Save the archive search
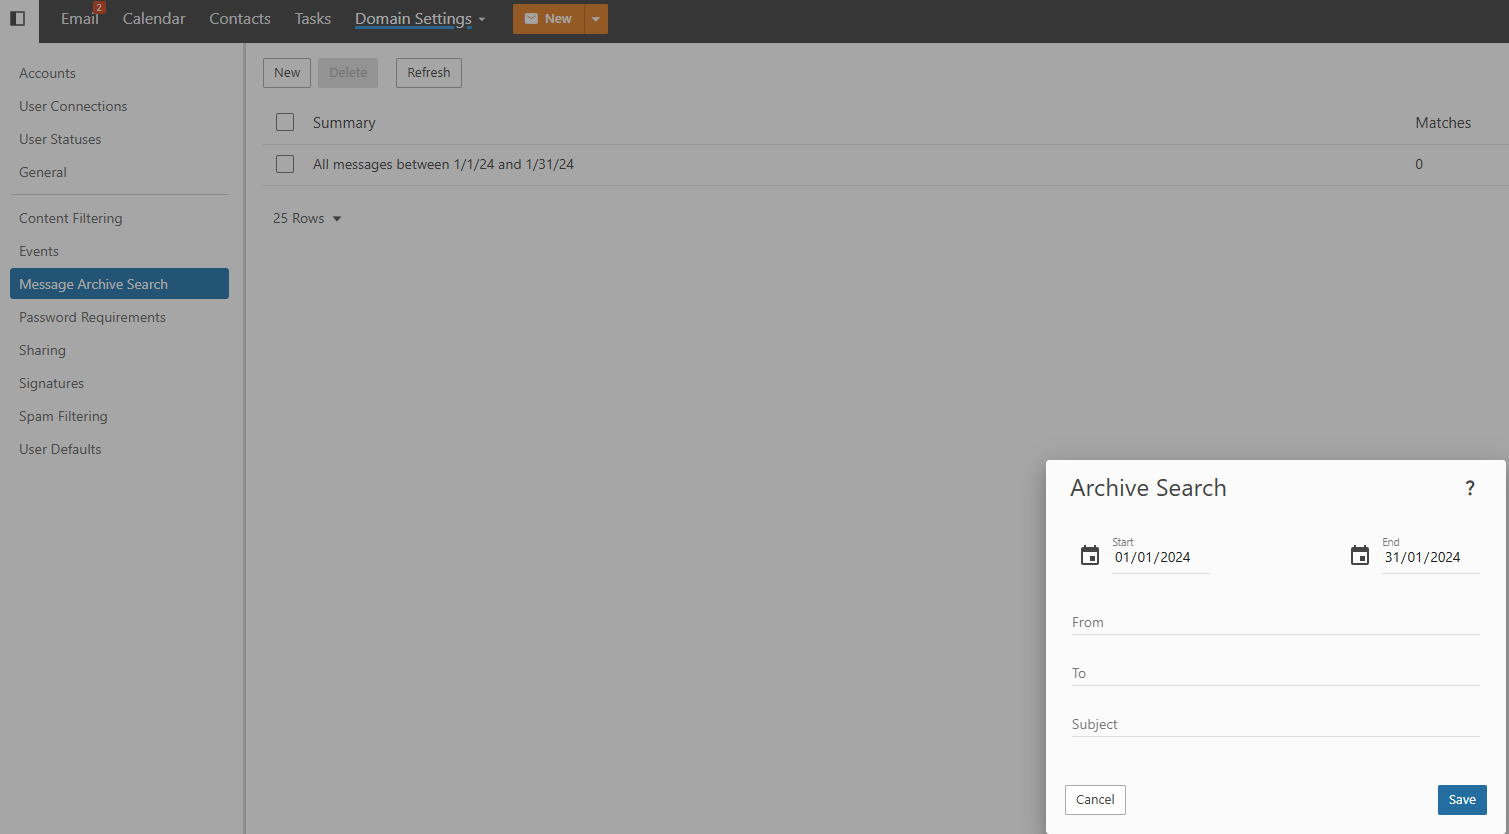This screenshot has width=1509, height=834. 1461,800
